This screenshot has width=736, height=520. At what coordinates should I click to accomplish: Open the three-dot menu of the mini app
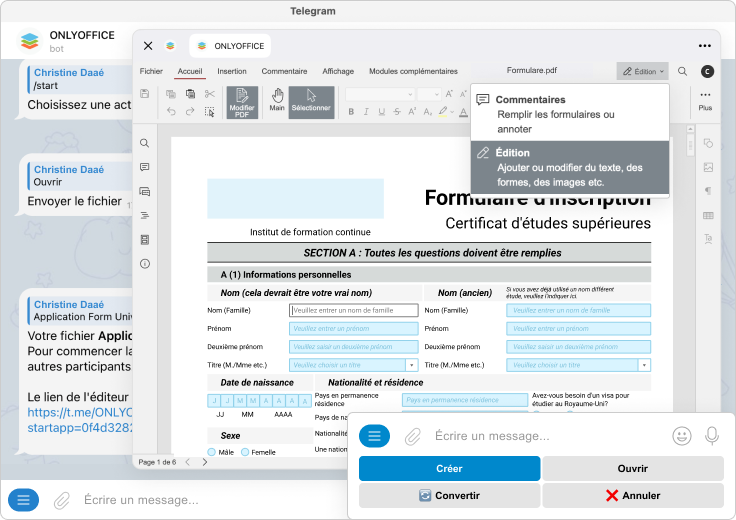pos(705,46)
